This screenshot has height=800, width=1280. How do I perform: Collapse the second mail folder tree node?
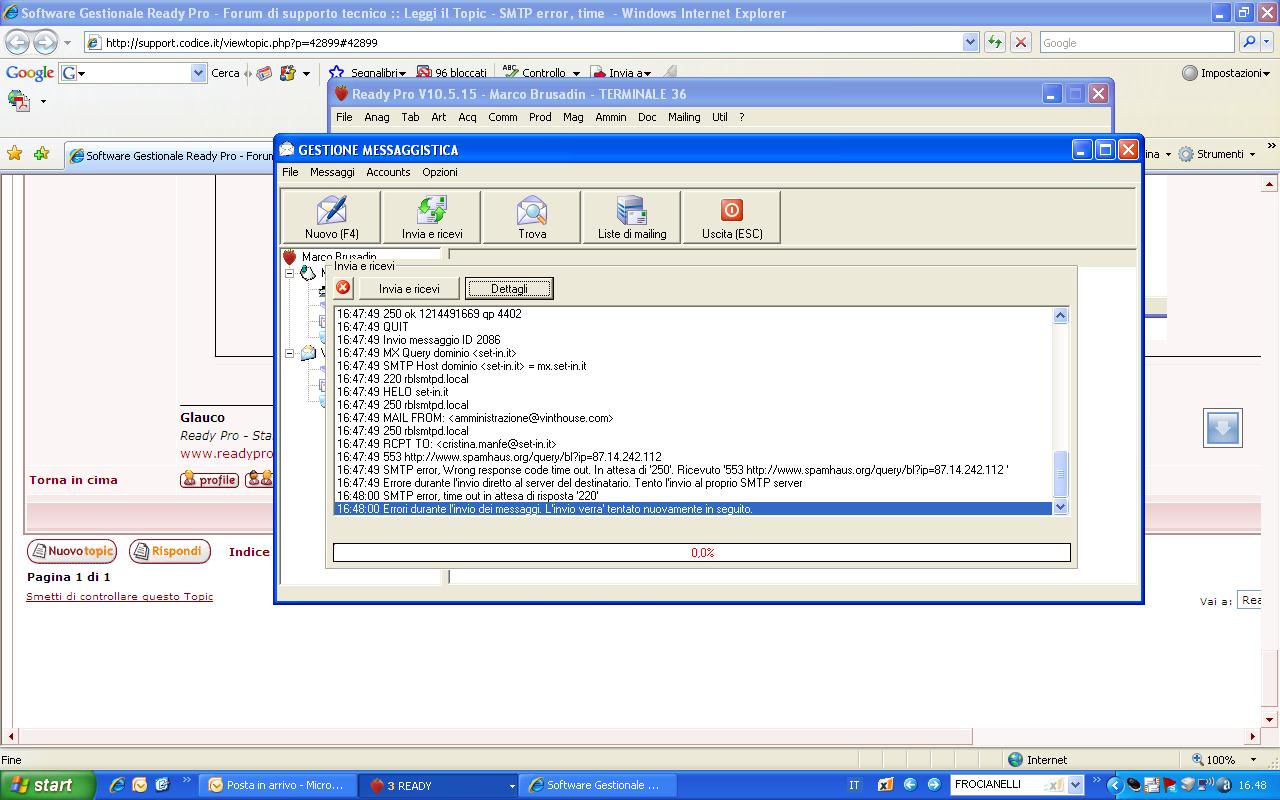[x=290, y=353]
